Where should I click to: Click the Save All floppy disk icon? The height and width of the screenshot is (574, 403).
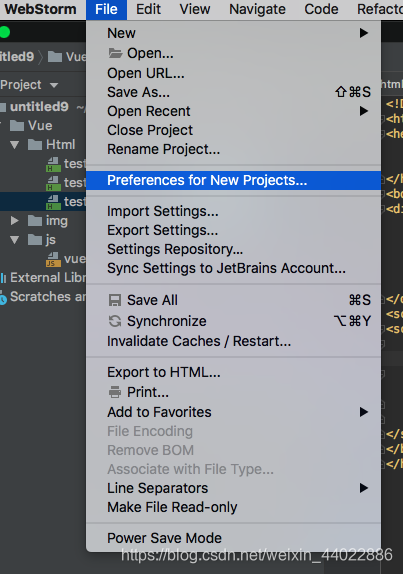(x=115, y=300)
